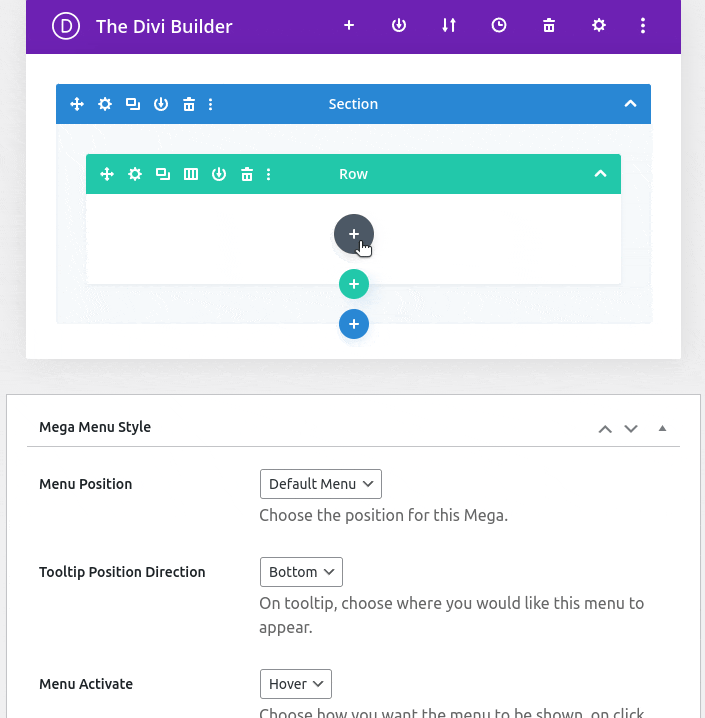Open the Menu Position dropdown
The height and width of the screenshot is (718, 705).
tap(320, 484)
